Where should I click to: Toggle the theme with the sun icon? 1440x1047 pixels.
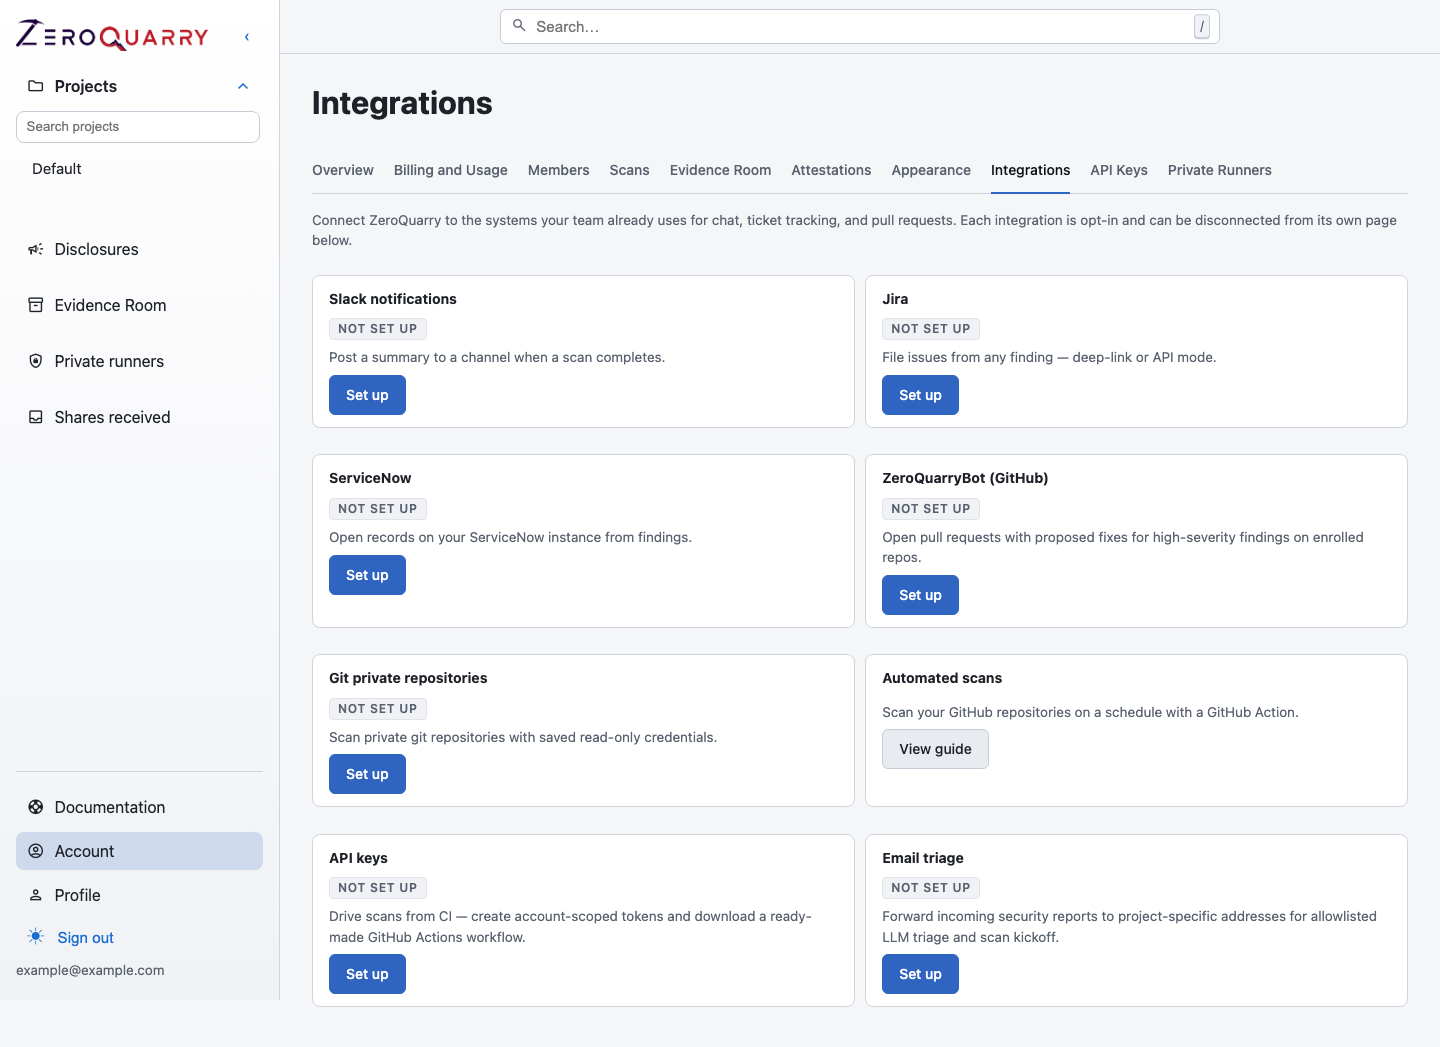click(x=36, y=937)
